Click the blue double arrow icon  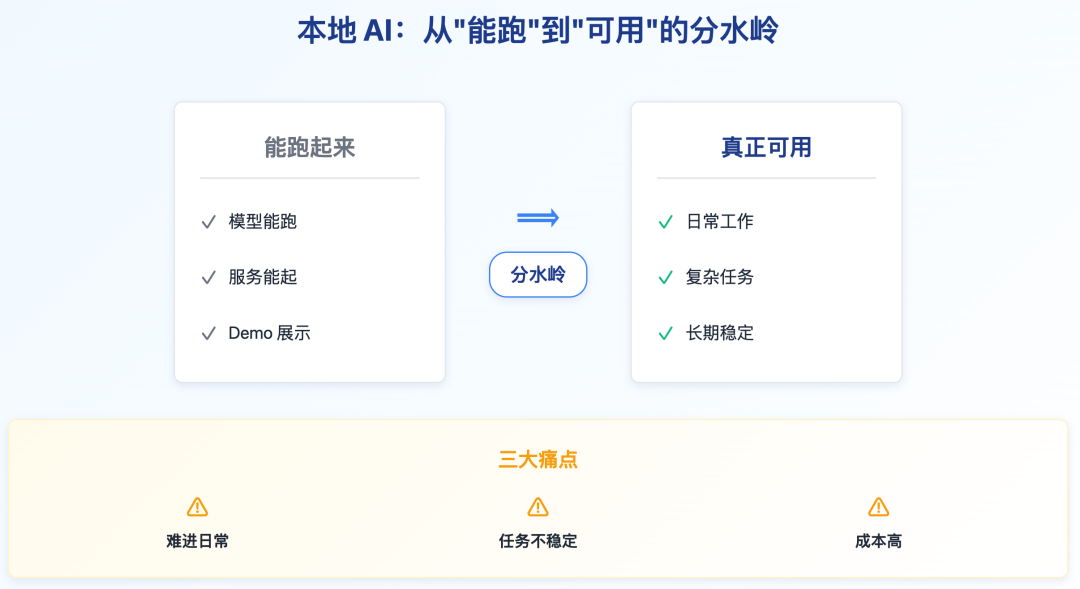tap(538, 218)
